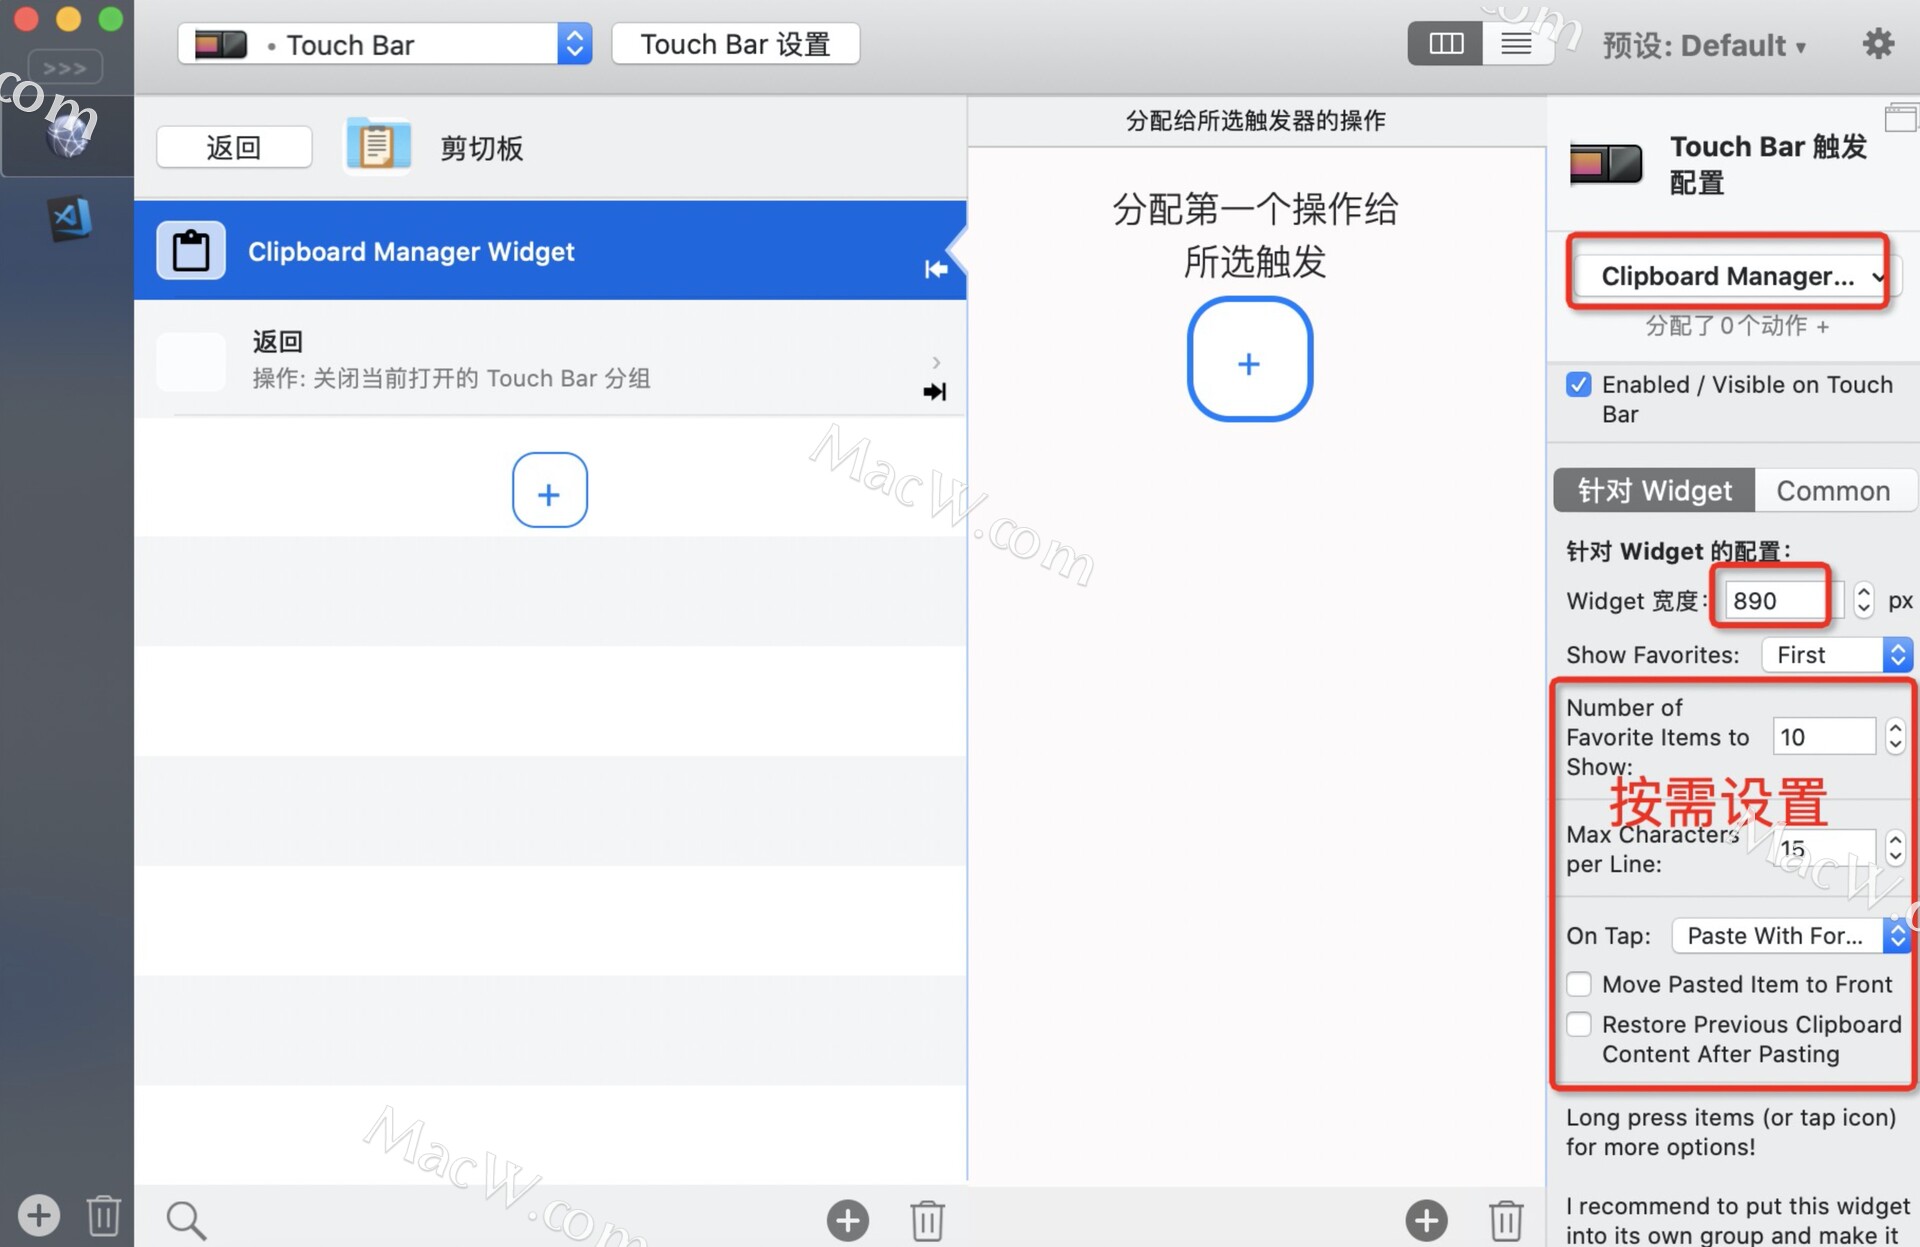Switch to column view layout icon

(1445, 44)
